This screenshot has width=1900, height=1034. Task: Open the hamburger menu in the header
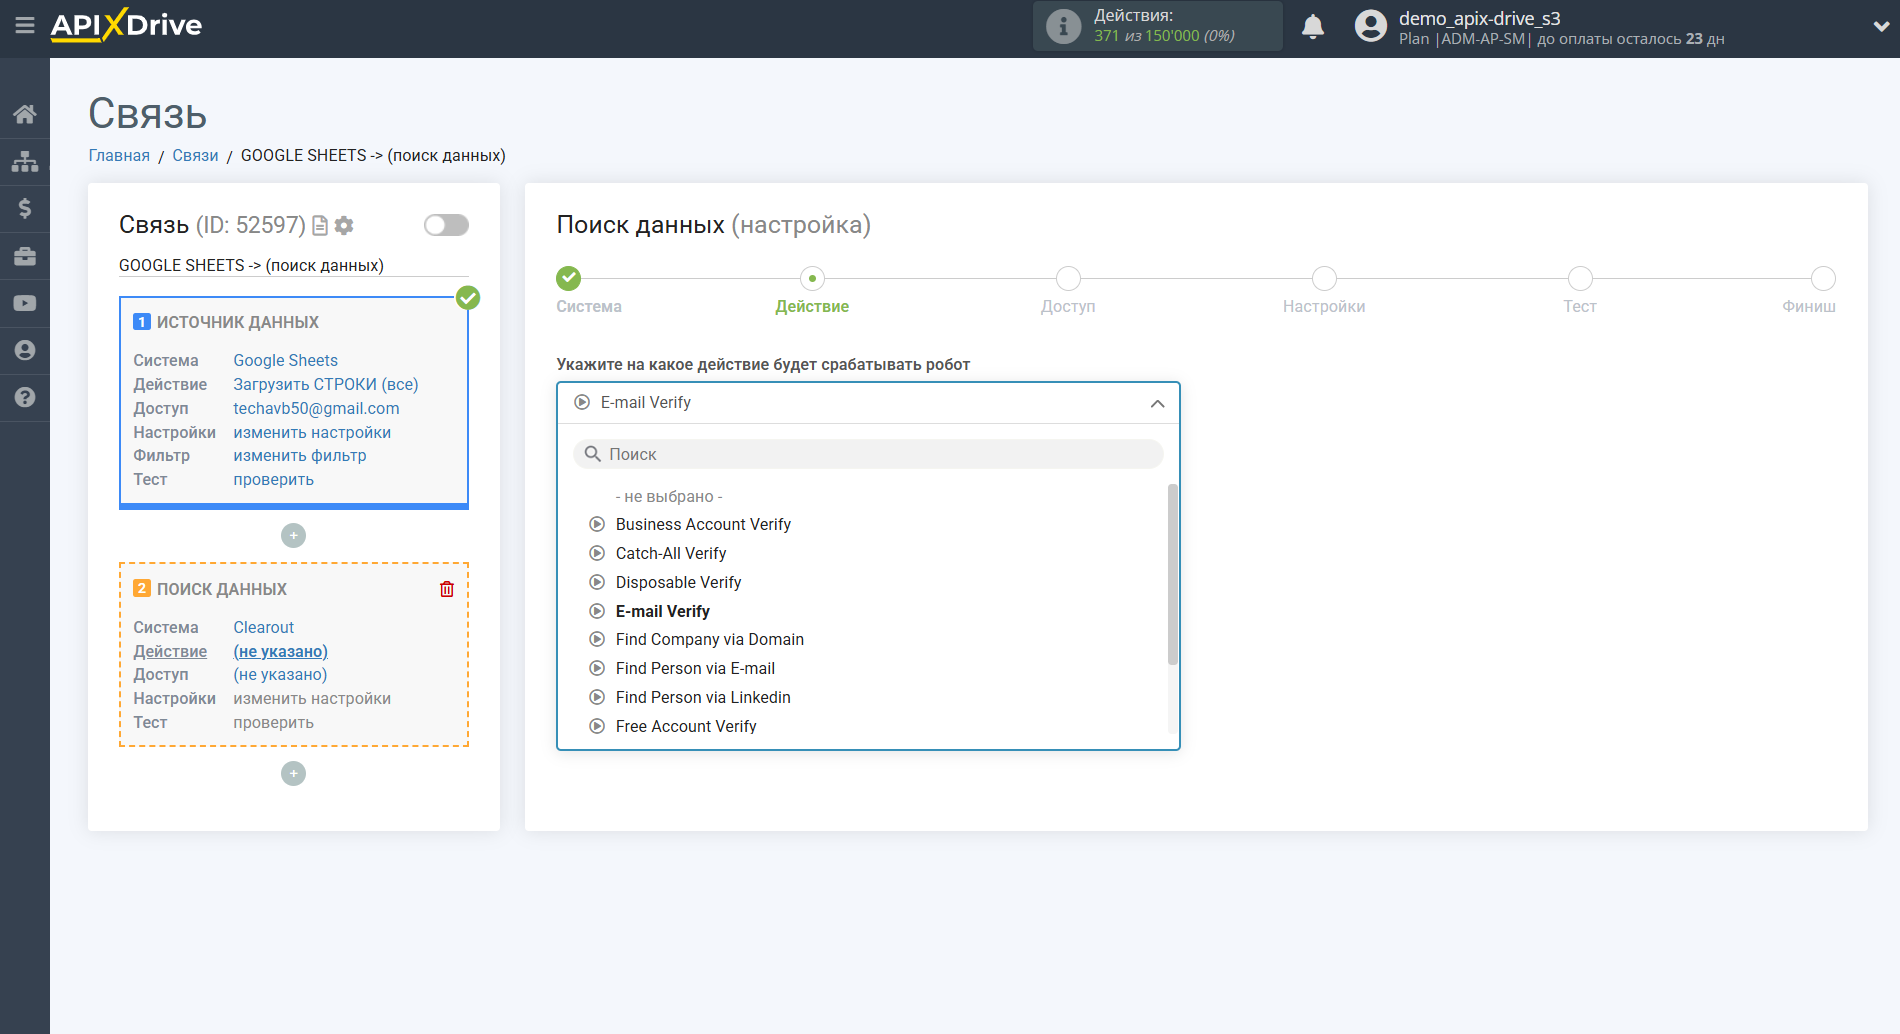(x=25, y=26)
